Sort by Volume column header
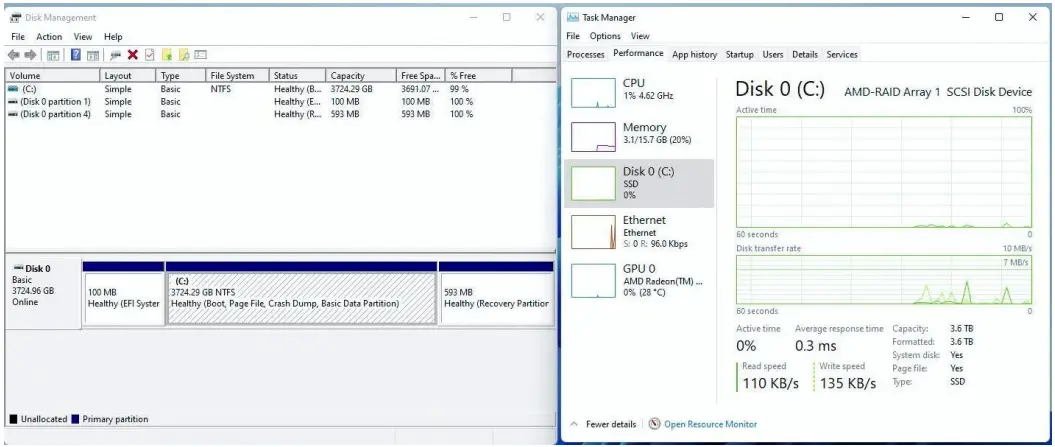Screen dimensions: 1055x447 52,75
